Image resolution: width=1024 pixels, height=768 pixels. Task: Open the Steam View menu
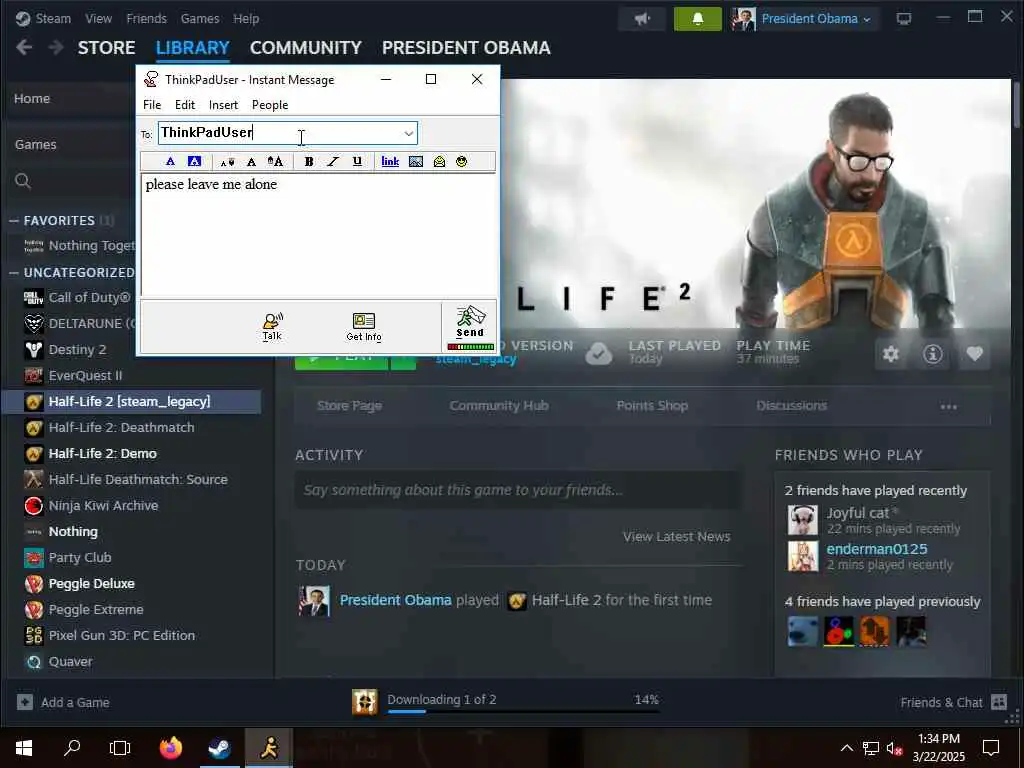[99, 18]
